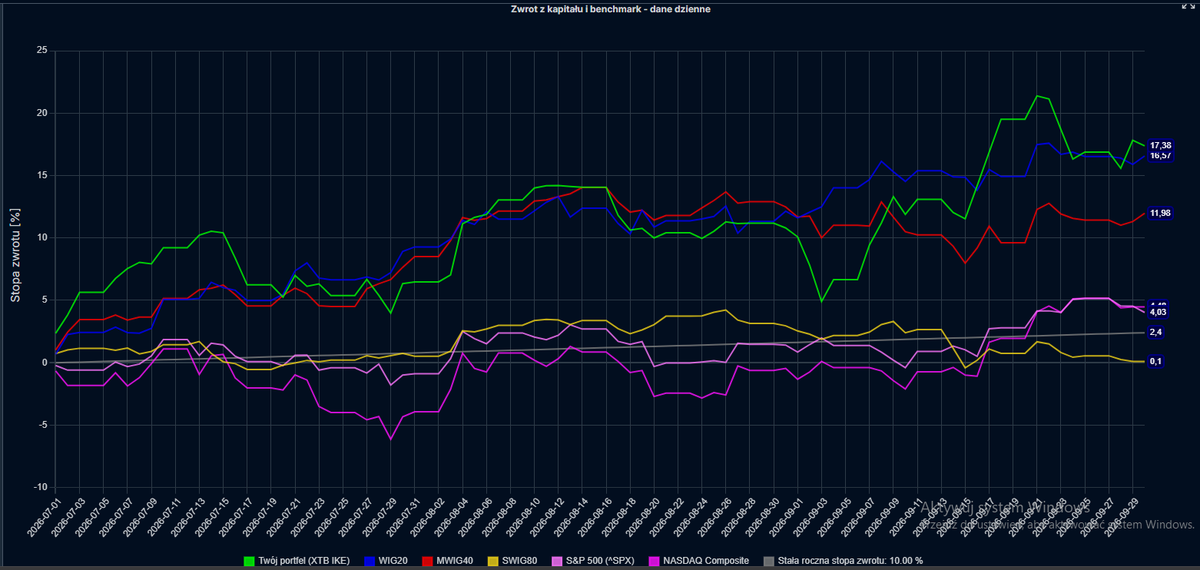Click the 2,4 end value label
Screen dimensions: 1200x570
pos(1155,332)
